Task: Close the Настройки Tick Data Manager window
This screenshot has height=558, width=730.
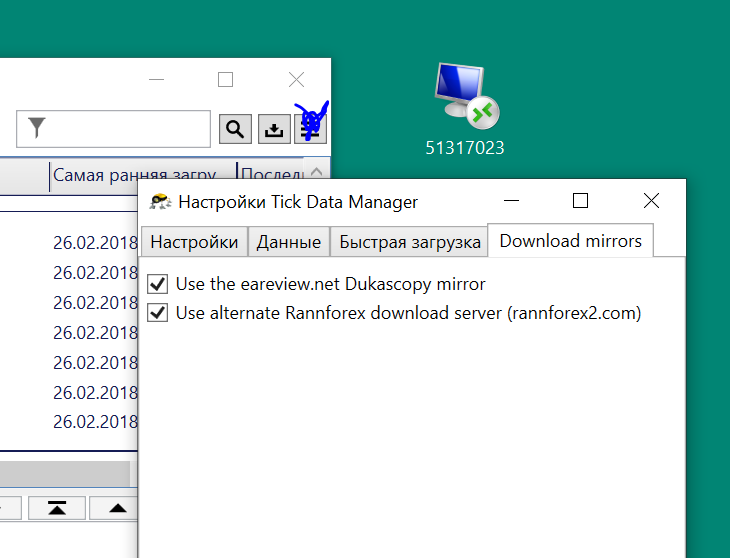Action: (651, 201)
